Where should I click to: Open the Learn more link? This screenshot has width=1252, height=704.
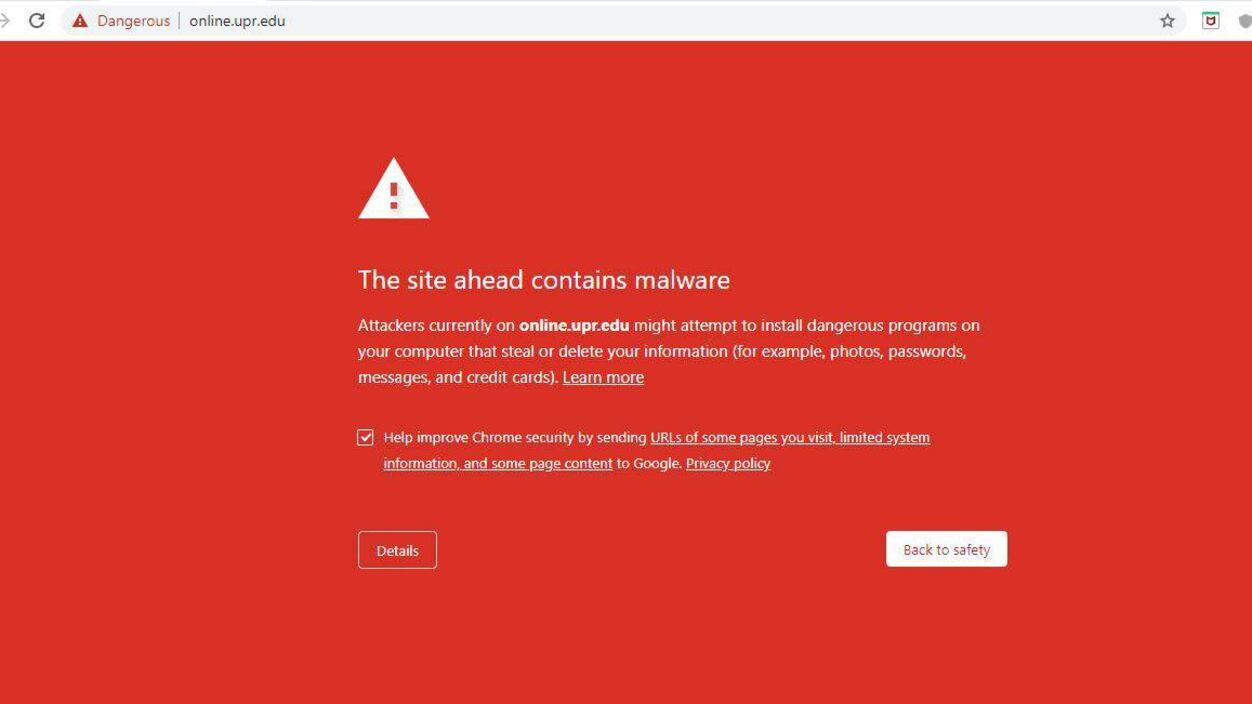(x=603, y=377)
